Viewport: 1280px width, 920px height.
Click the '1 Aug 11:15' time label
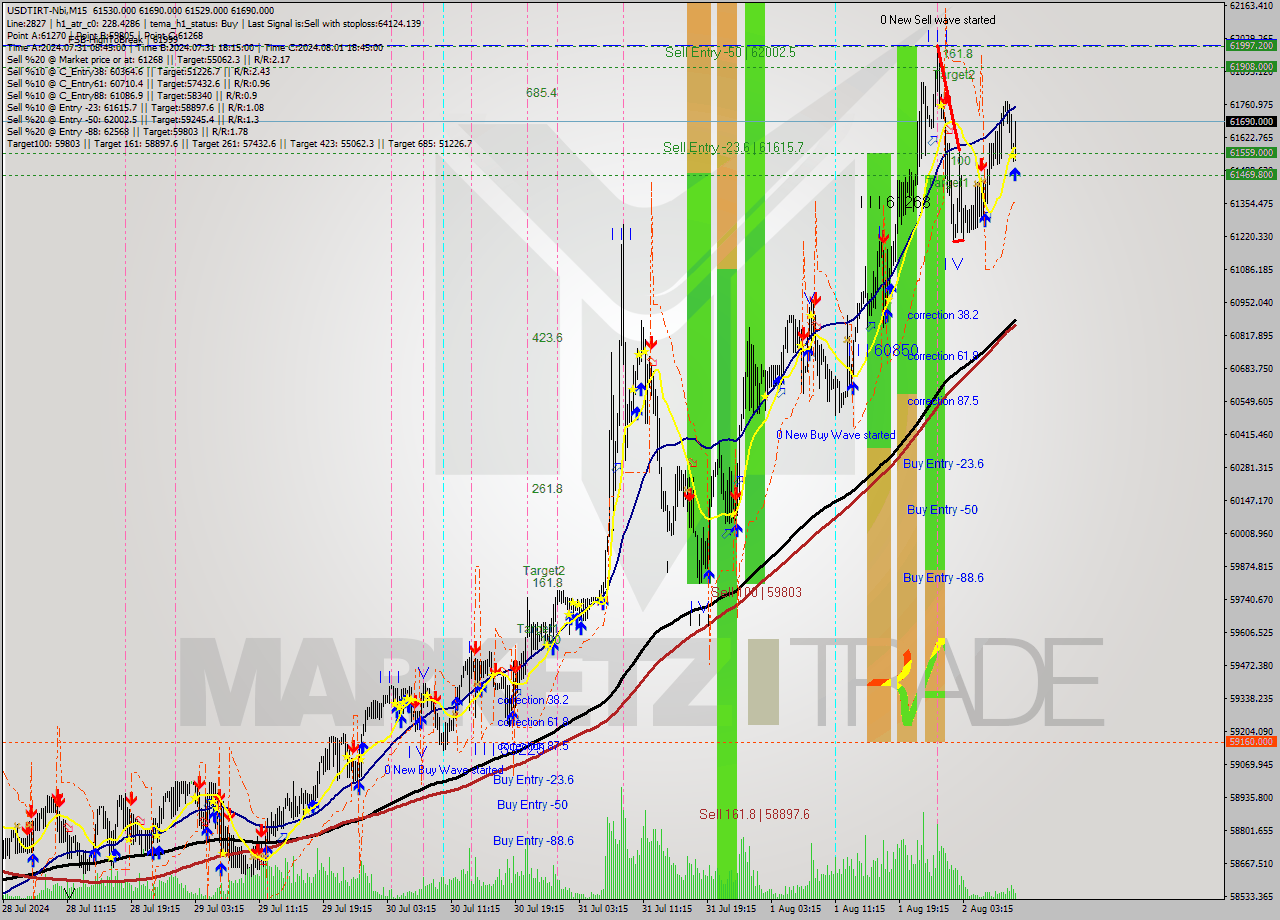click(x=860, y=910)
